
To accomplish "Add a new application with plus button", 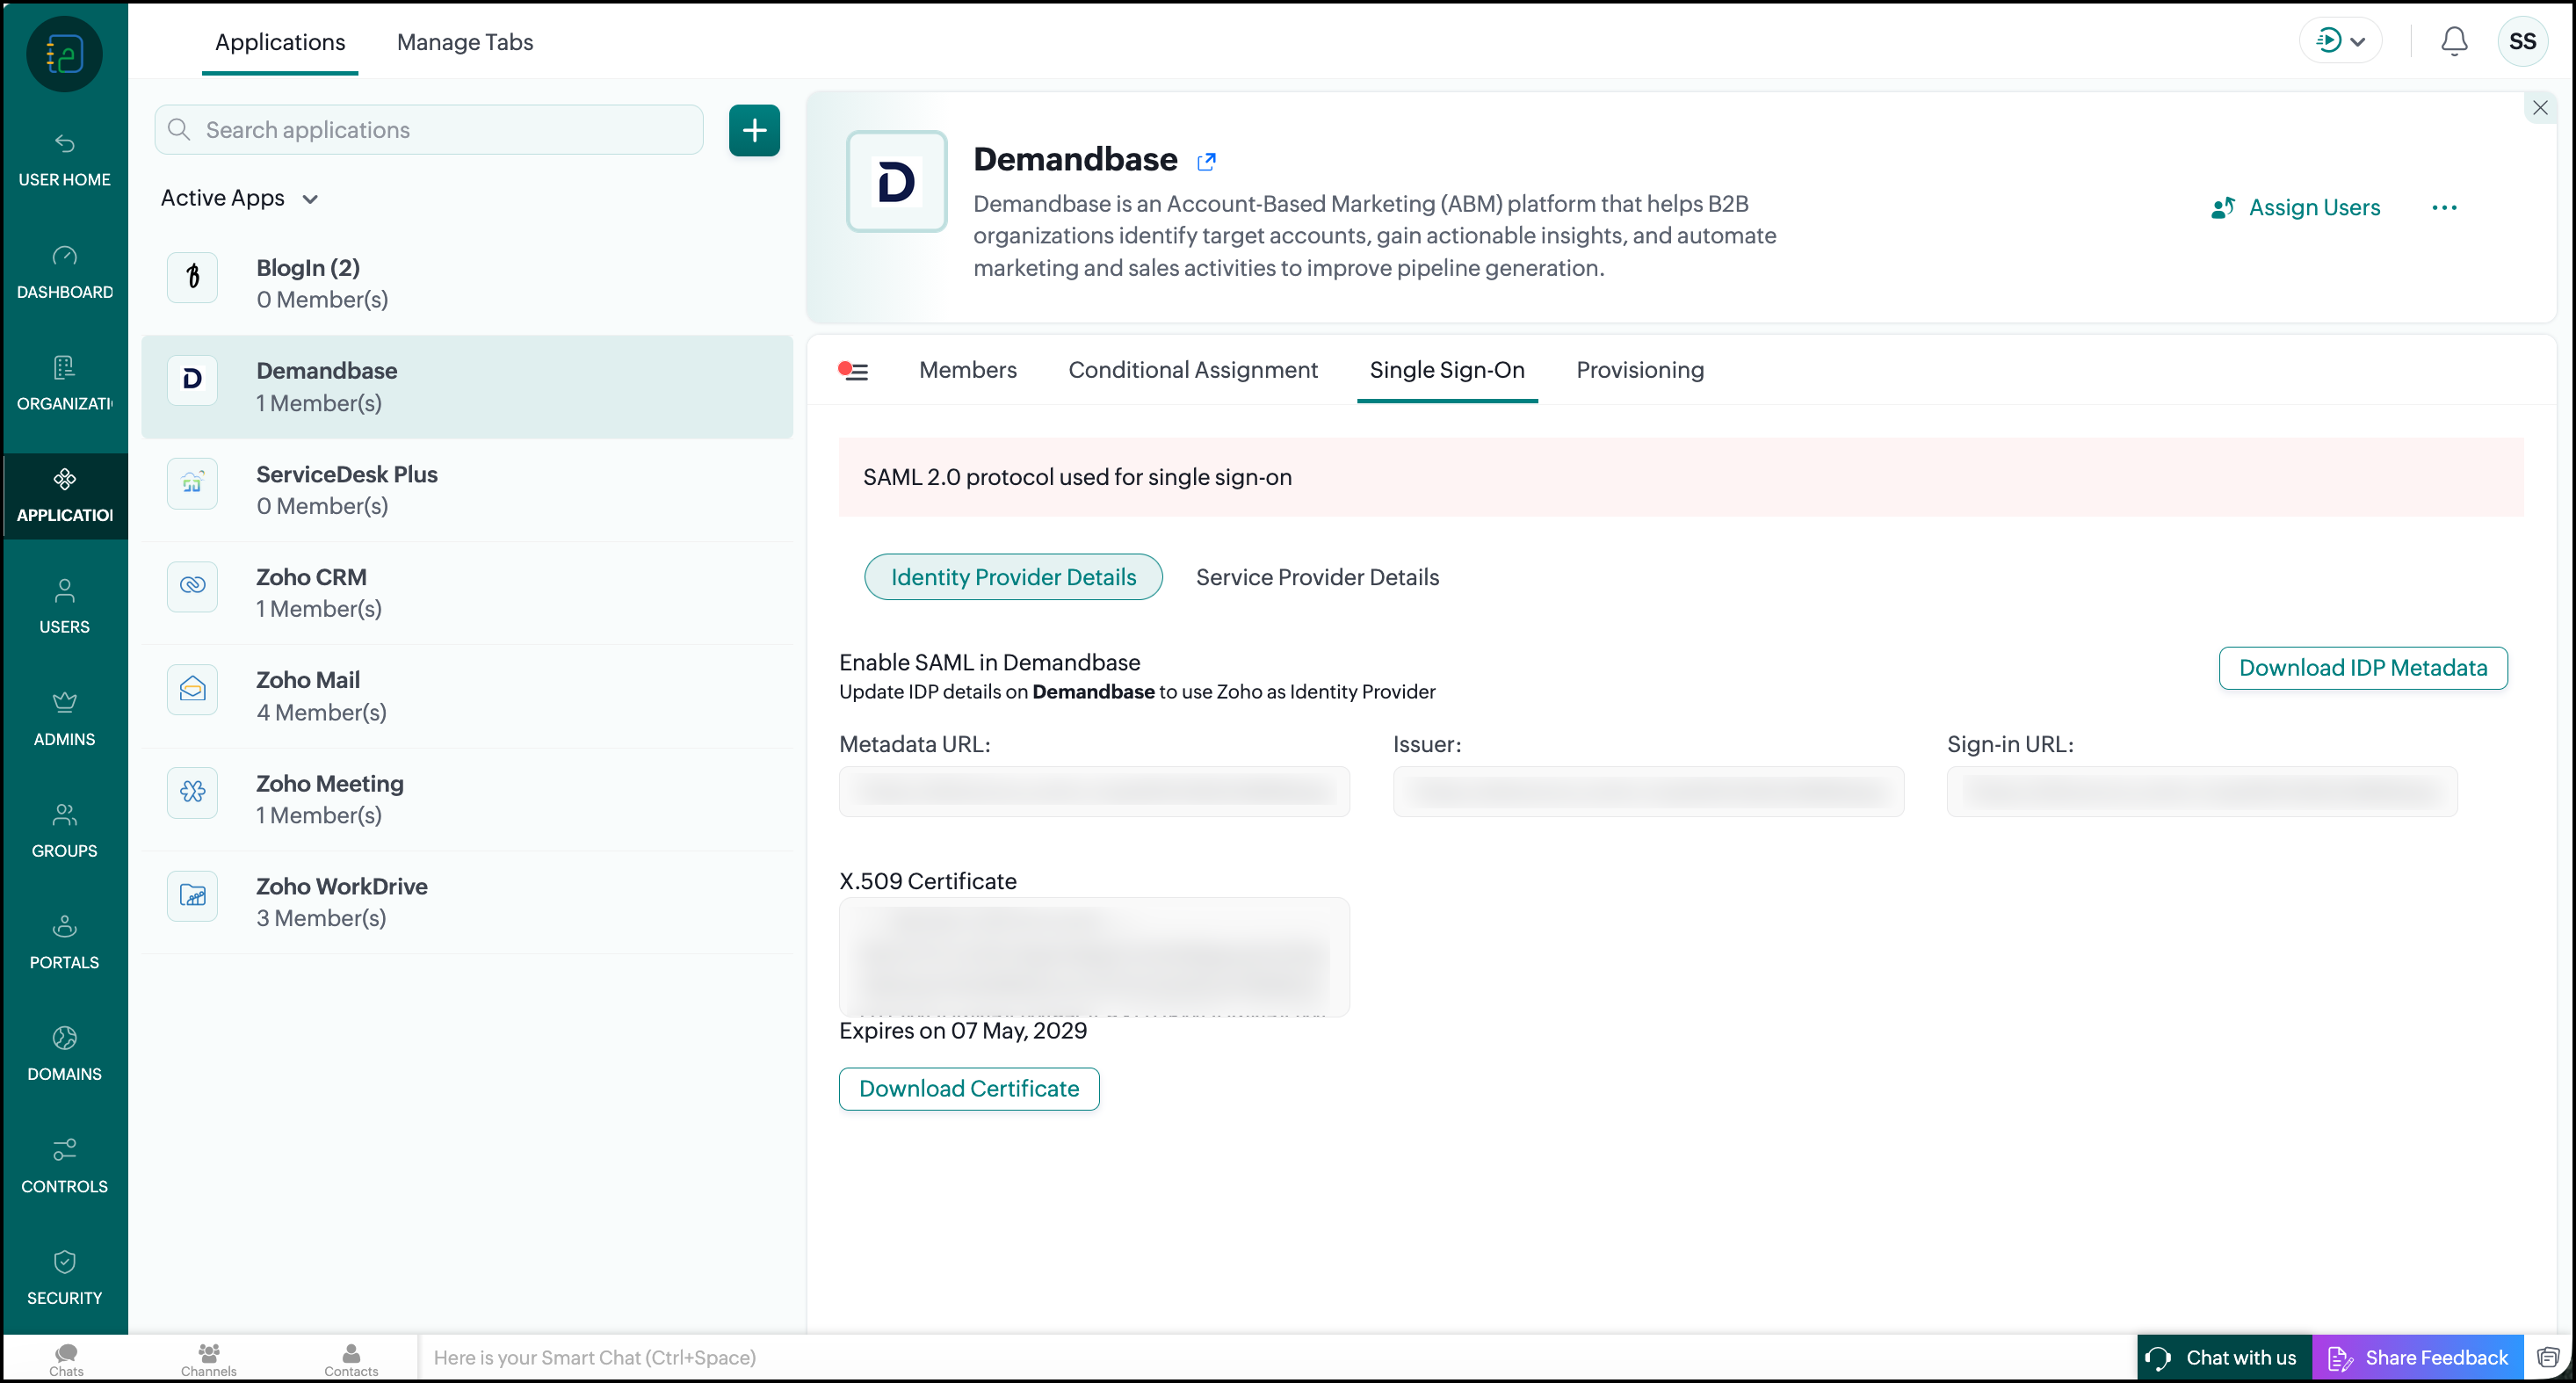I will (754, 130).
